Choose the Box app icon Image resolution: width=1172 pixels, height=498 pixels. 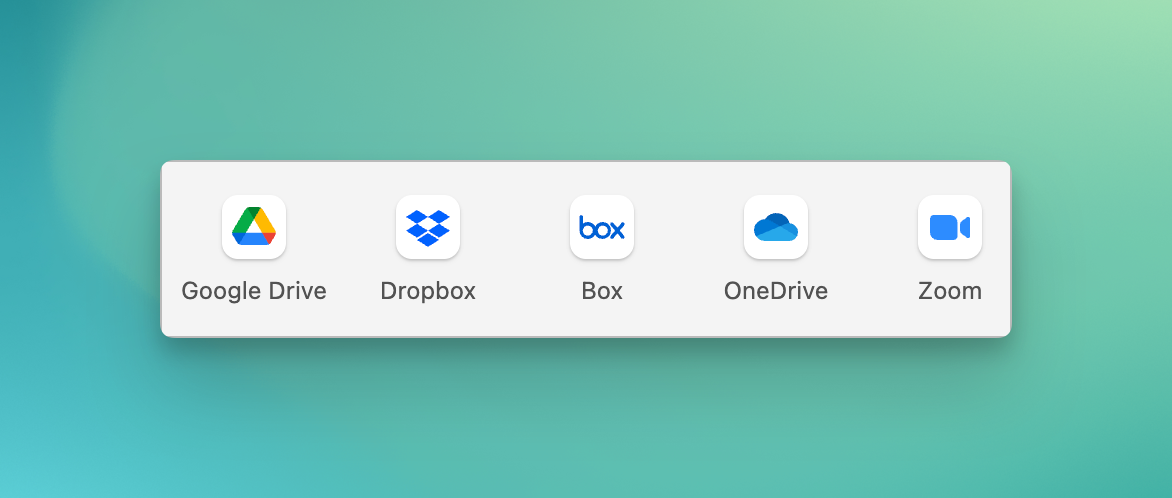(x=602, y=227)
